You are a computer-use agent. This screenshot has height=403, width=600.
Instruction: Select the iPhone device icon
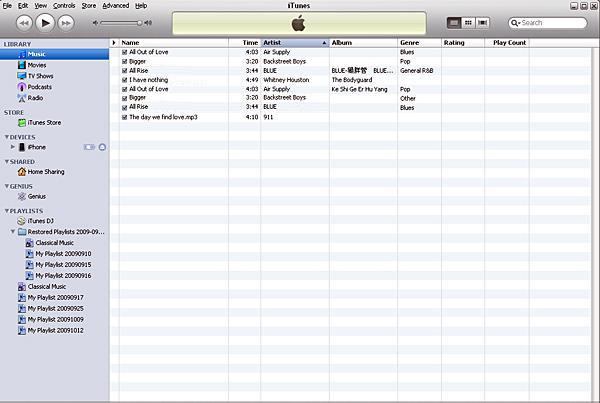click(x=22, y=147)
